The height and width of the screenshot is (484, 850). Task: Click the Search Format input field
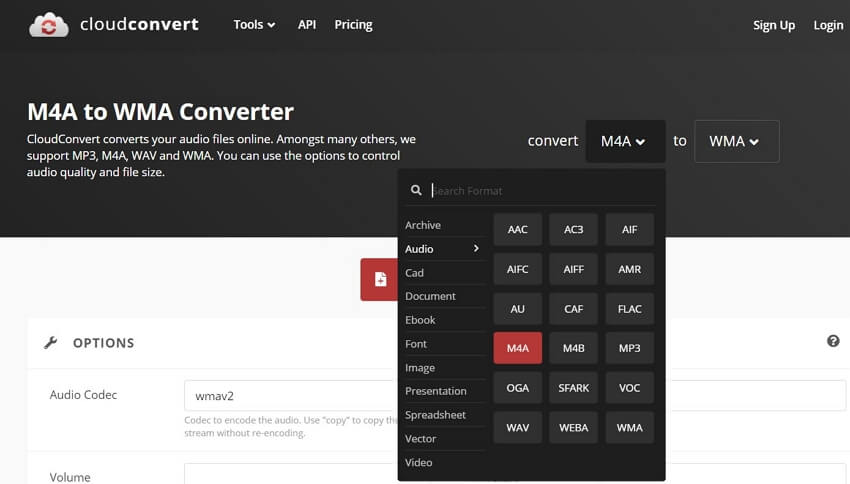tap(542, 190)
